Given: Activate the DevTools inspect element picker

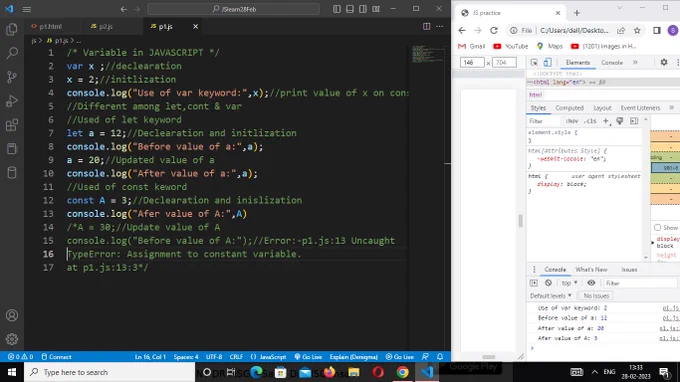Looking at the screenshot, I should click(534, 62).
